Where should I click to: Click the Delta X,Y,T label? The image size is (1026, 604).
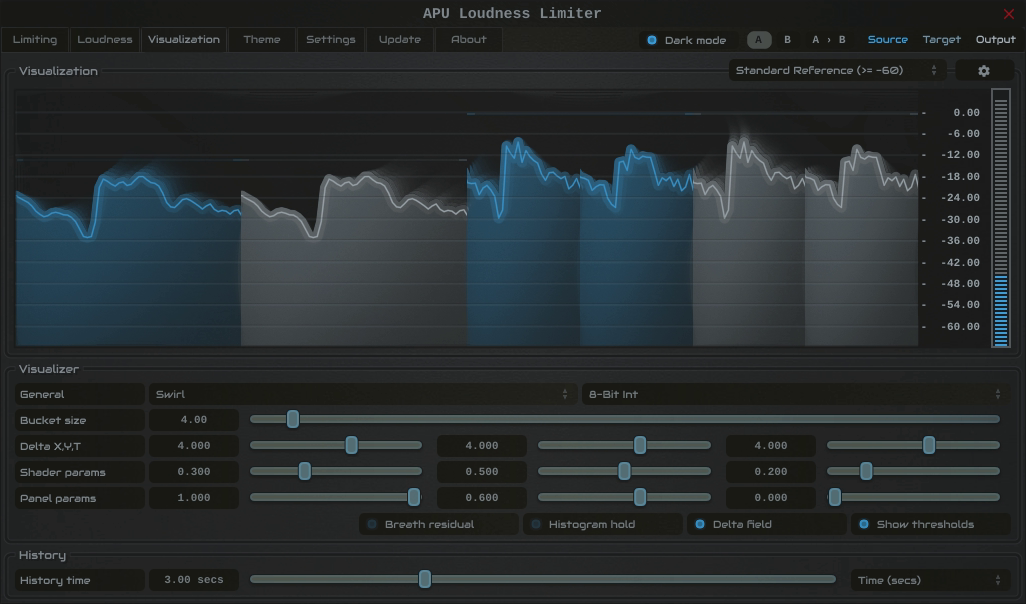[79, 446]
